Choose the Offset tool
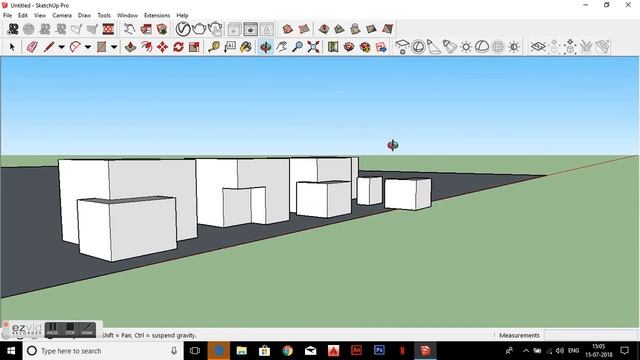 (x=147, y=47)
